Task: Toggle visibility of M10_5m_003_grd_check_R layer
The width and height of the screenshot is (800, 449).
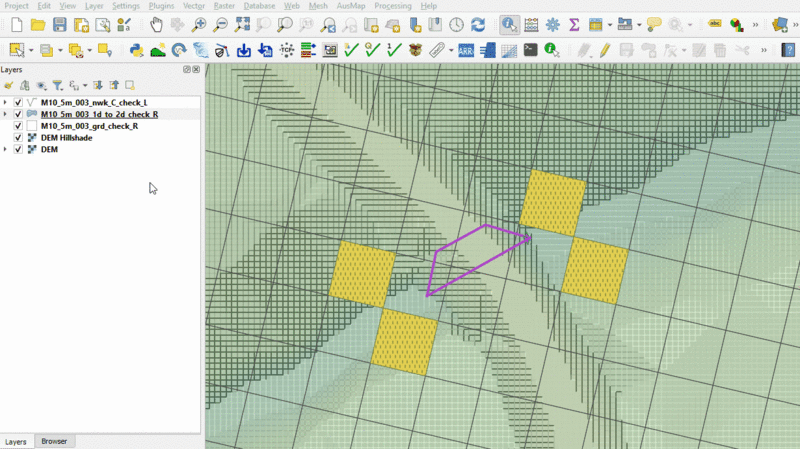Action: click(x=18, y=126)
